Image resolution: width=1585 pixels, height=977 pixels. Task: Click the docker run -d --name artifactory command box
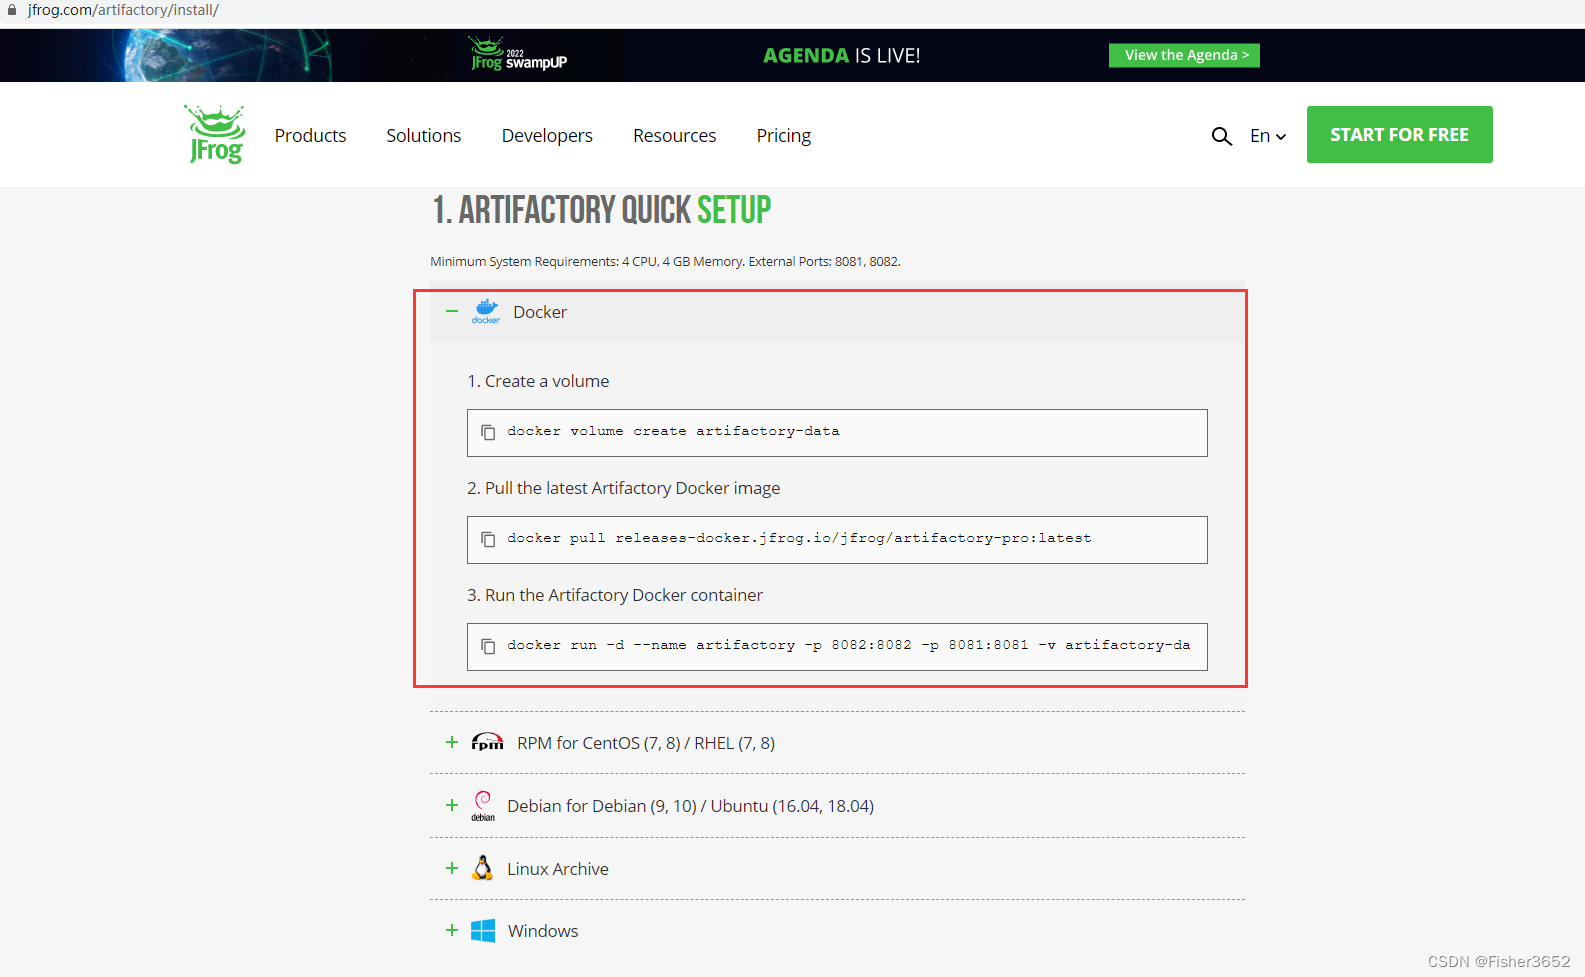pyautogui.click(x=837, y=647)
